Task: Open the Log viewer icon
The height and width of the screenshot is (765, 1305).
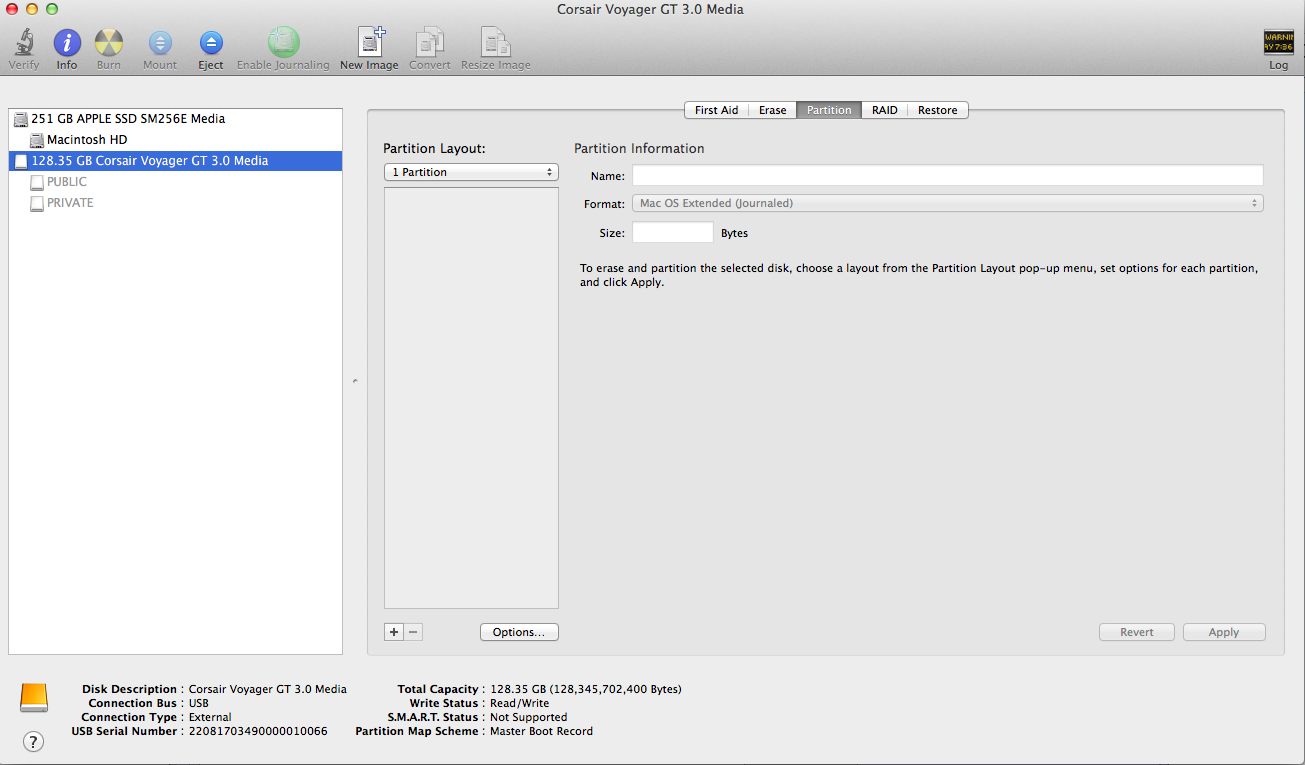Action: pos(1278,42)
